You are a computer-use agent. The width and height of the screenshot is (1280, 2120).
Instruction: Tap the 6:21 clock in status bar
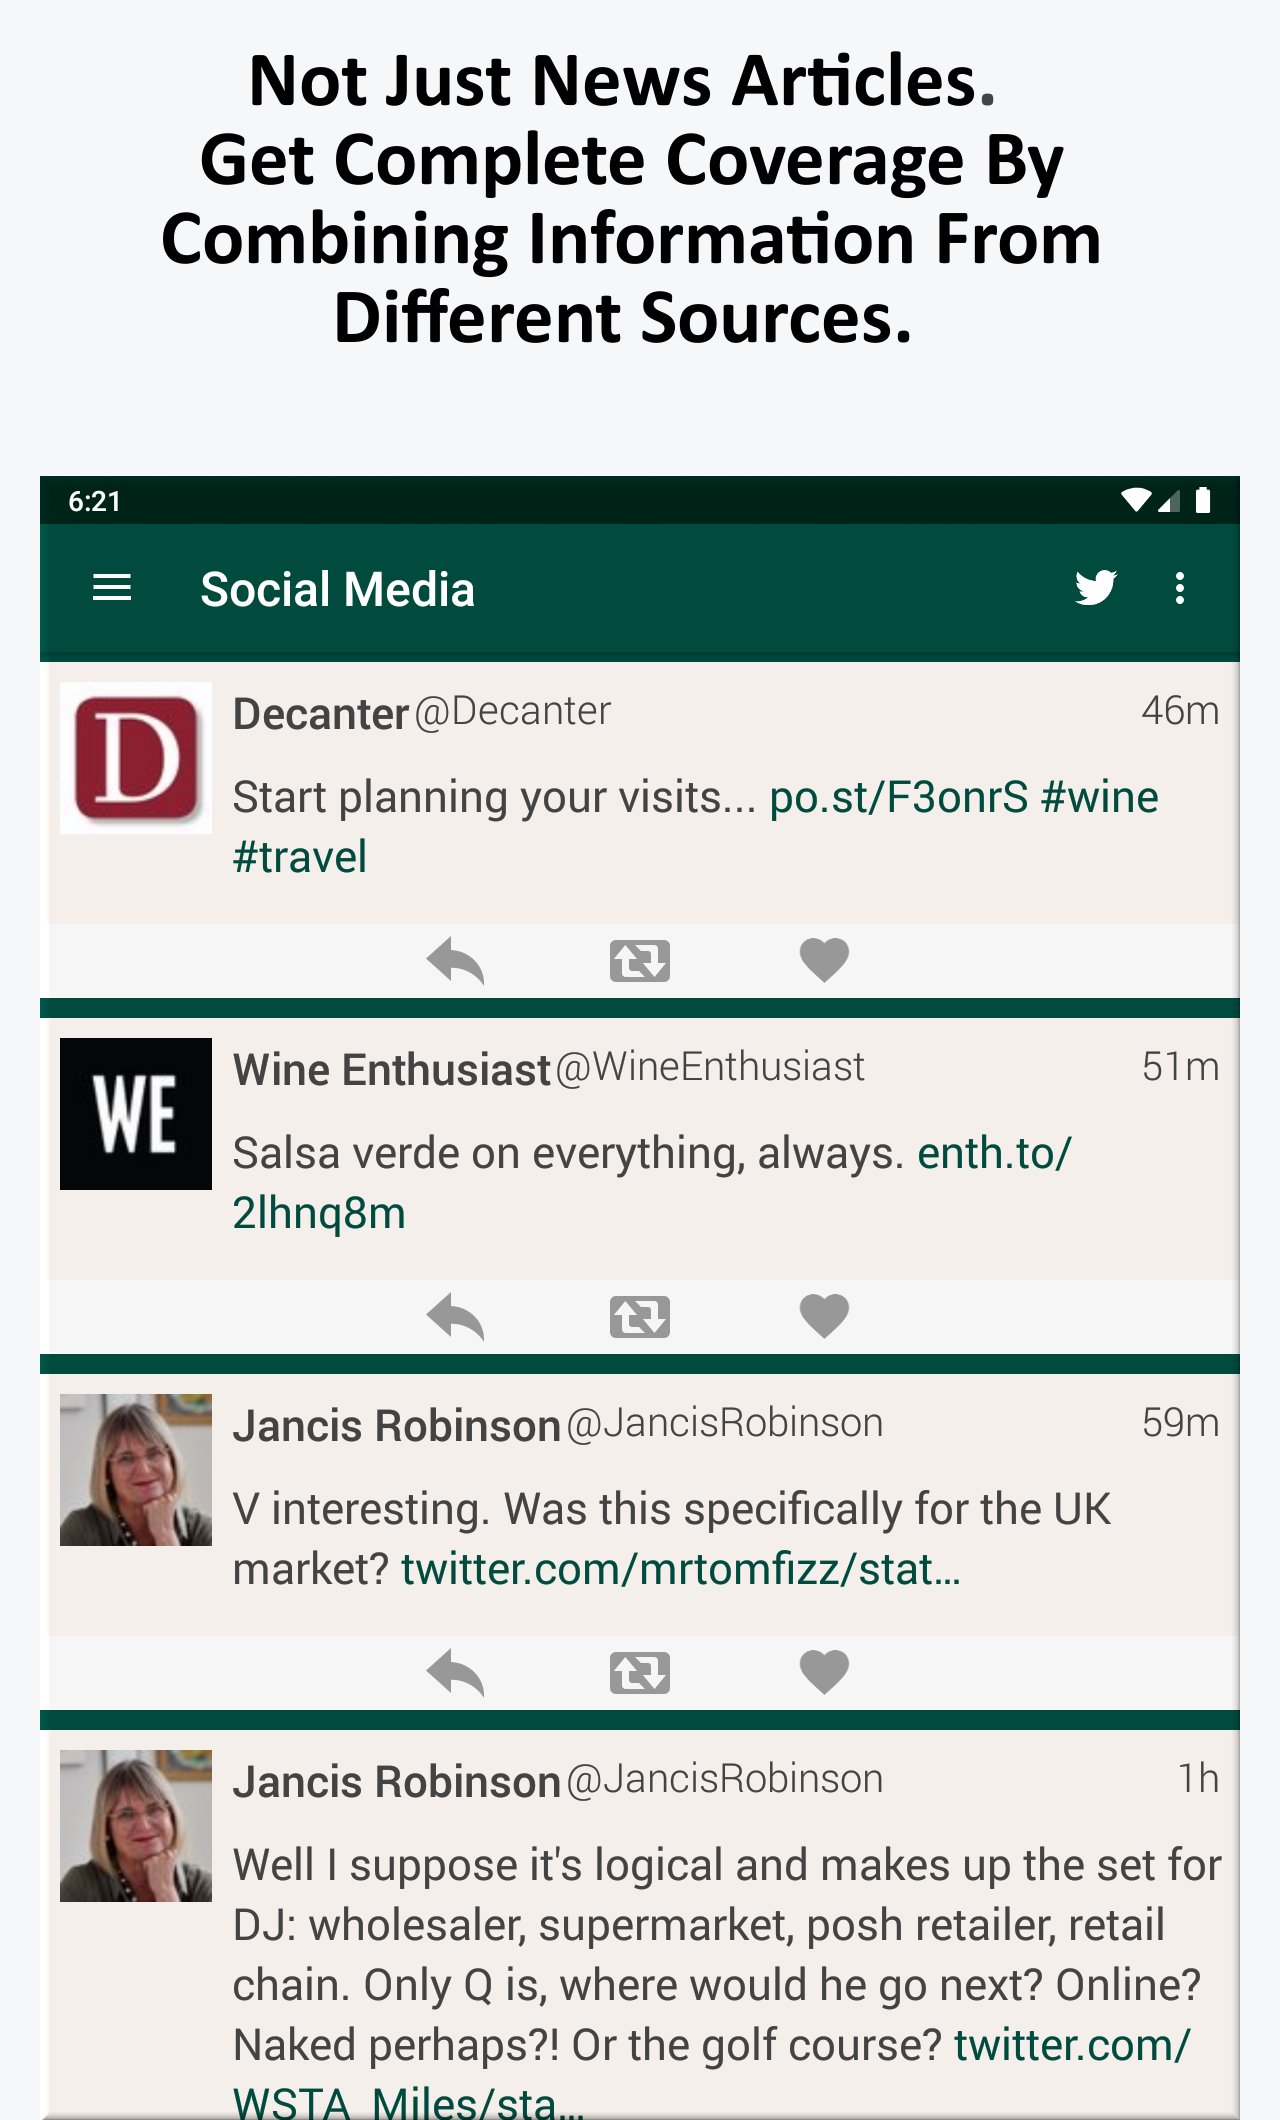[94, 501]
